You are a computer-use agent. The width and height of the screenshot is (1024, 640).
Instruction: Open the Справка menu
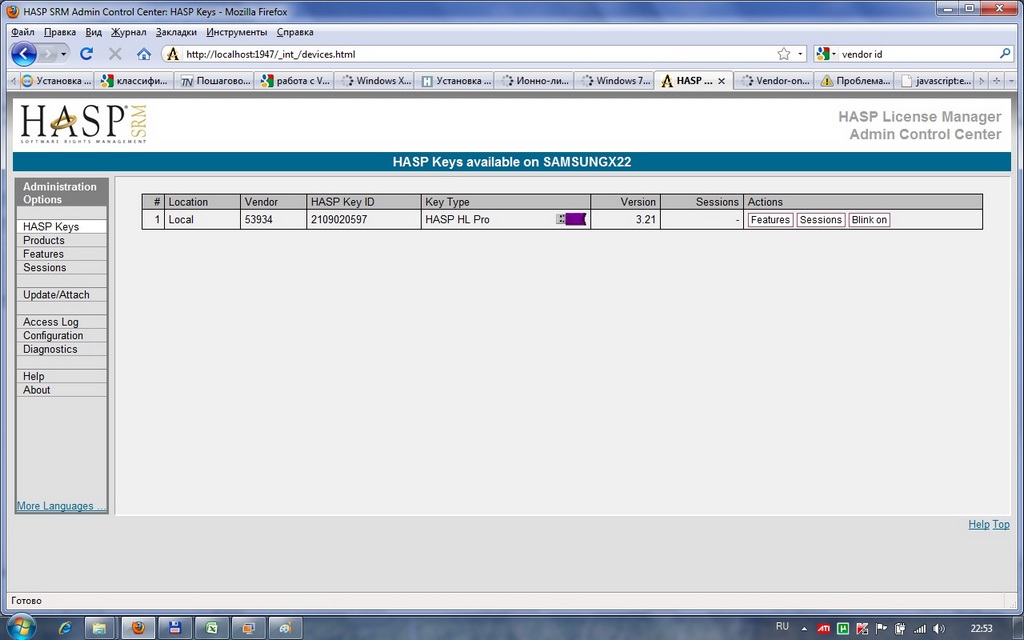coord(295,32)
